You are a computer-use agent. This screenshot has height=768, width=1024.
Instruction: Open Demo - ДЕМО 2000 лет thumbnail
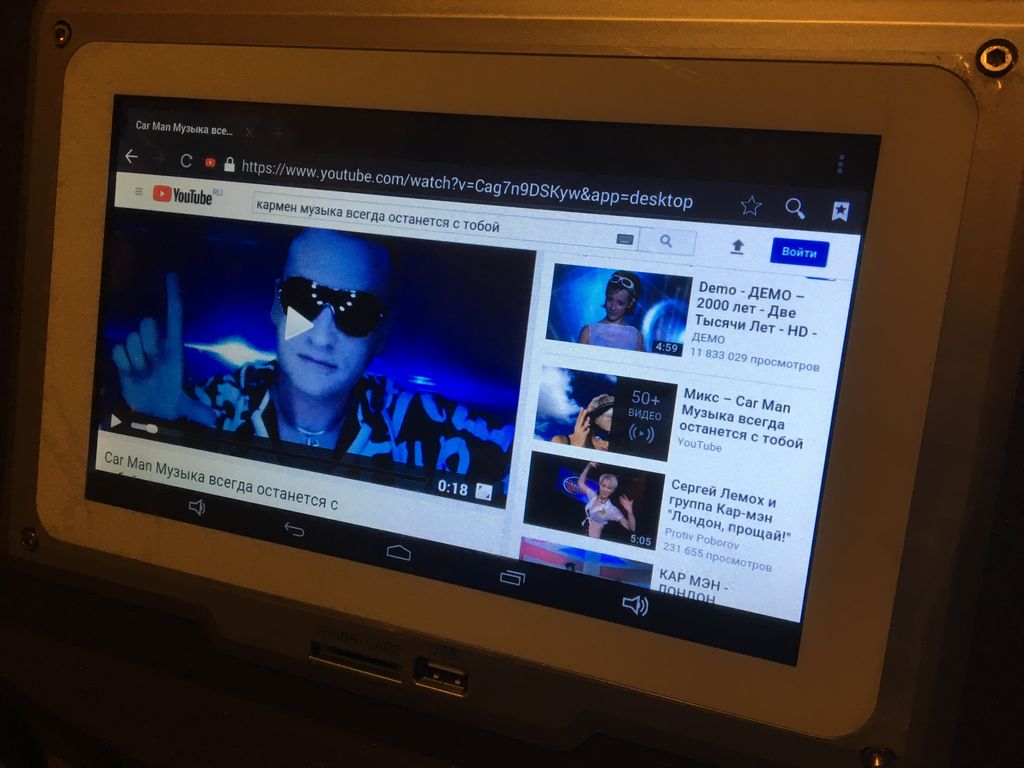[617, 310]
